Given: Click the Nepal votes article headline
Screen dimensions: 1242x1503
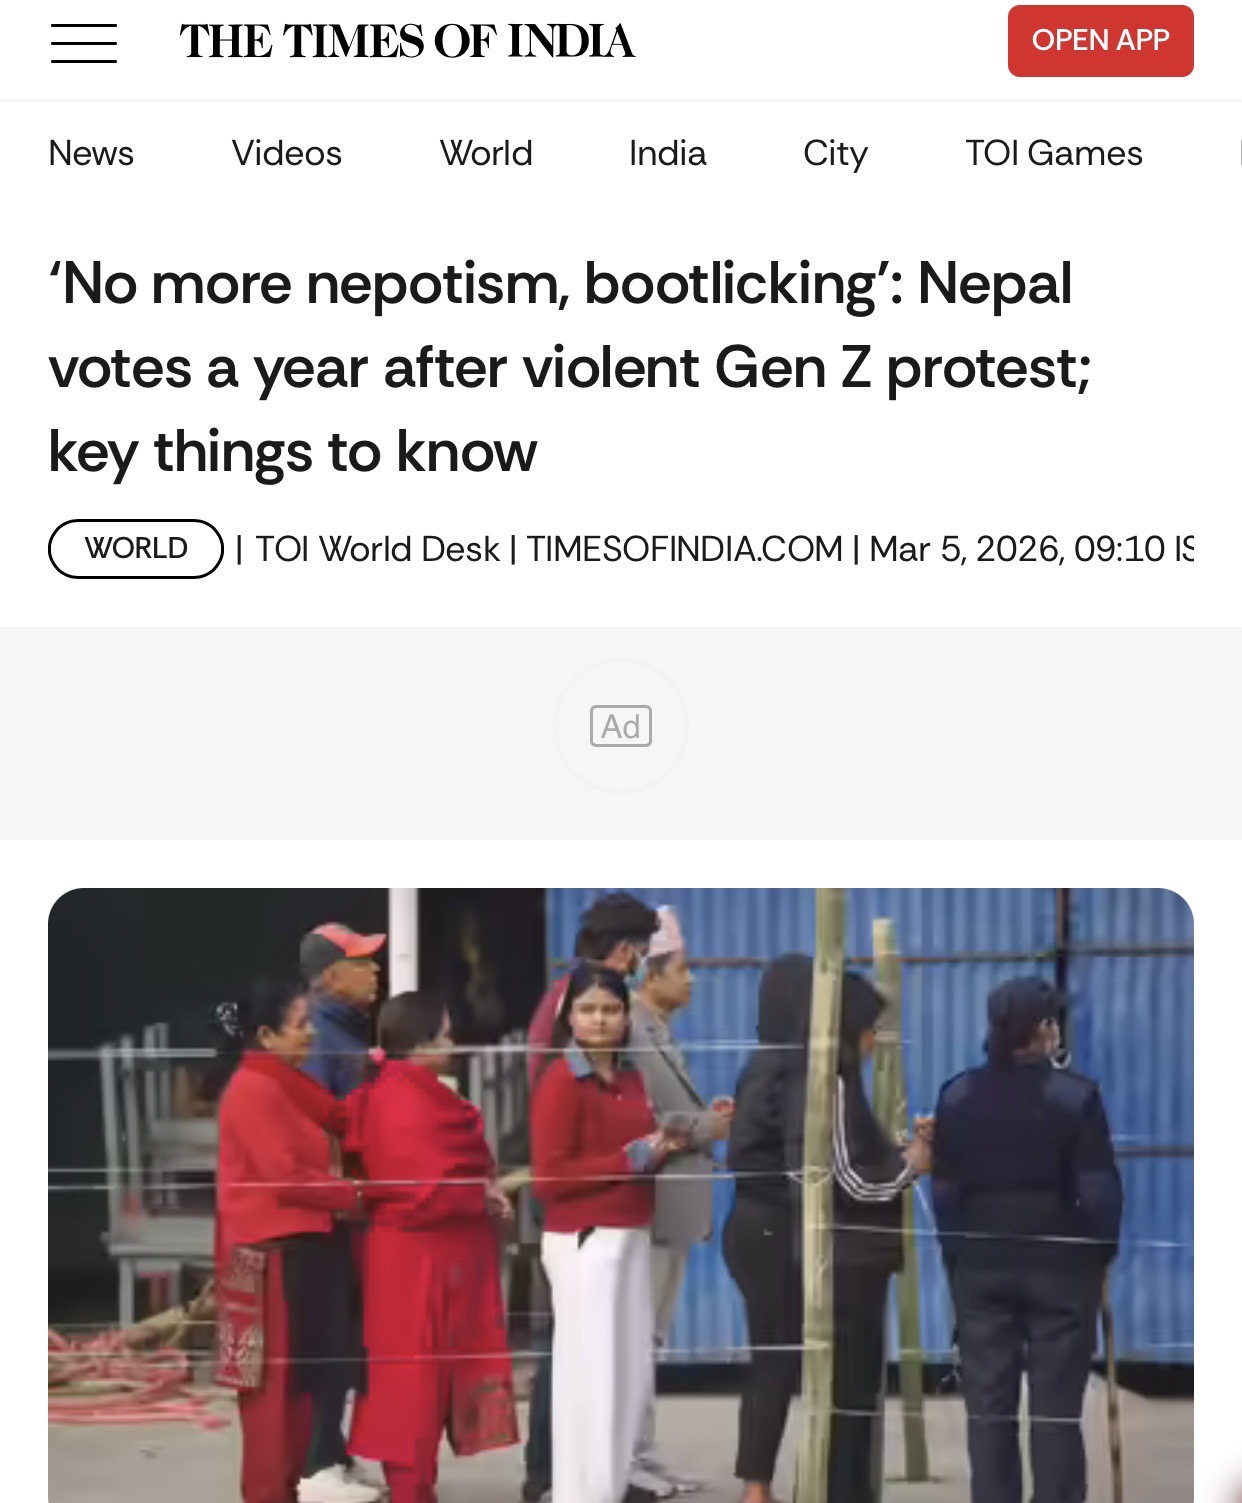Looking at the screenshot, I should tap(570, 367).
